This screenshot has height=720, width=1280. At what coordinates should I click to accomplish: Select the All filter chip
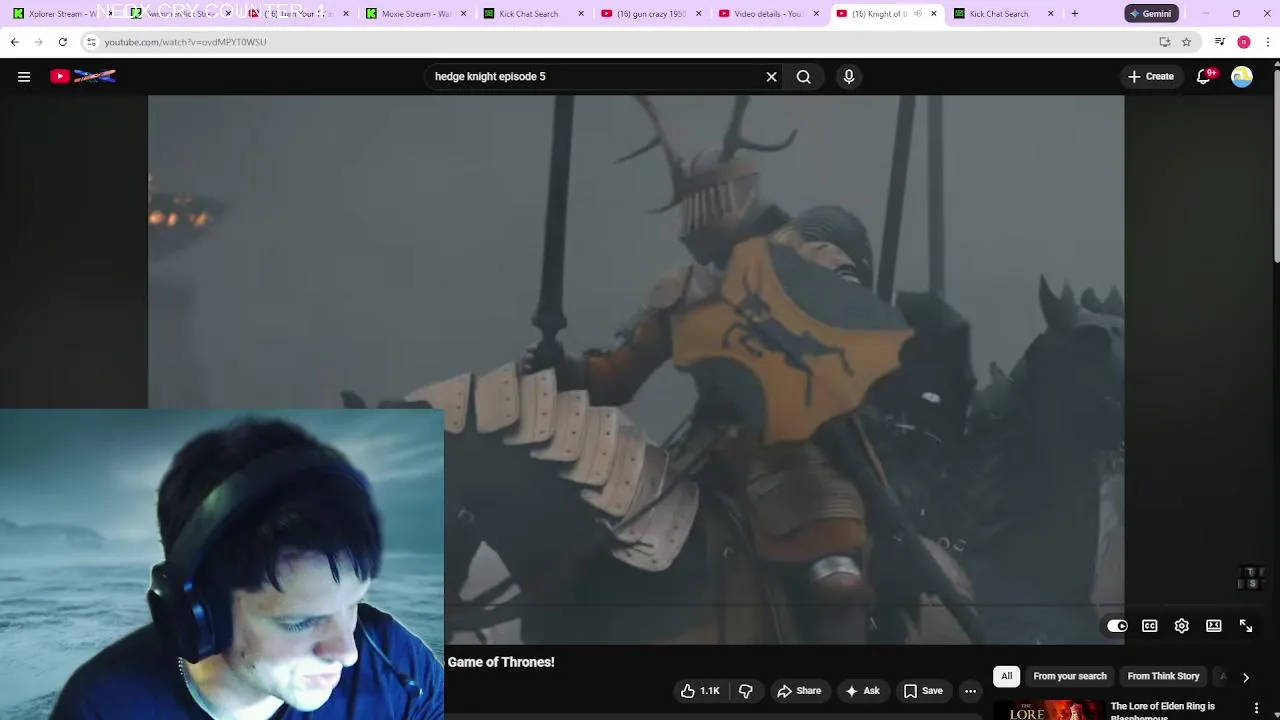click(1007, 676)
